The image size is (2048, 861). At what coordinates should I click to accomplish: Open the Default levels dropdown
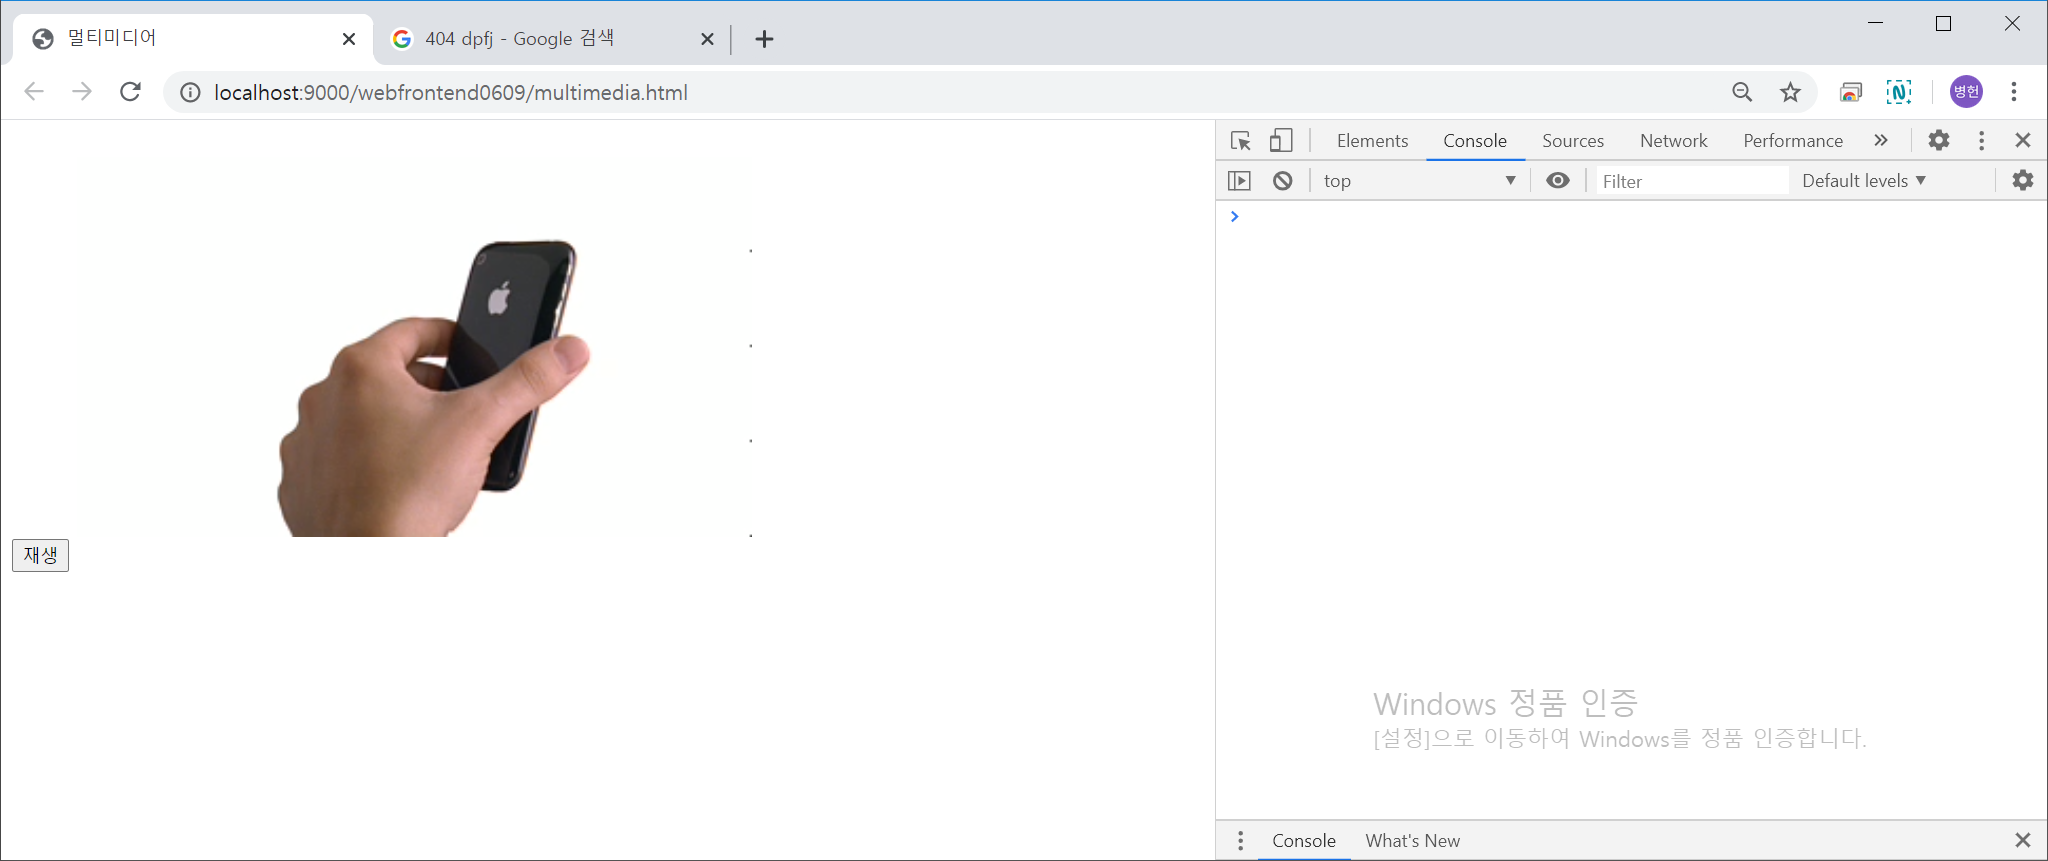point(1864,181)
